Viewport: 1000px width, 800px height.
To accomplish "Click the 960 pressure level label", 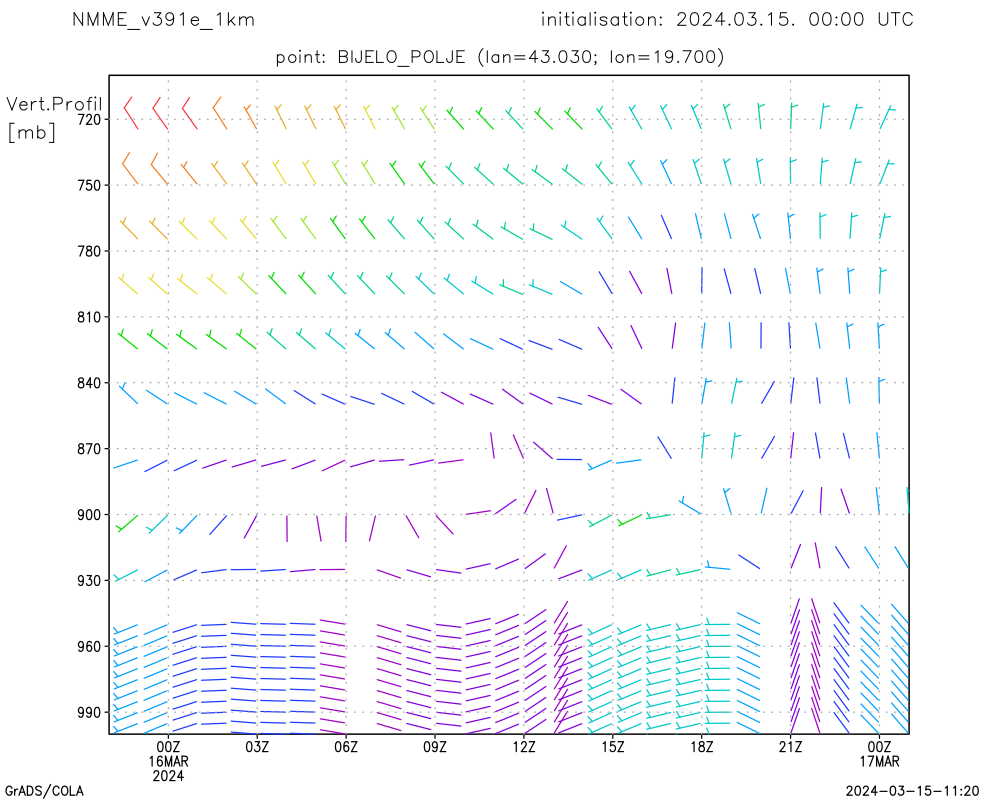I will 90,647.
